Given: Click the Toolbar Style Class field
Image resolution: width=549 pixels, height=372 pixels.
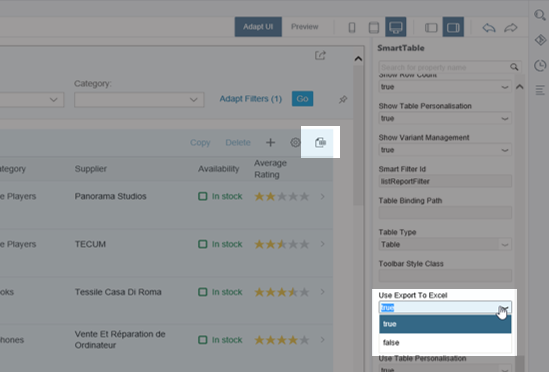Looking at the screenshot, I should [445, 276].
